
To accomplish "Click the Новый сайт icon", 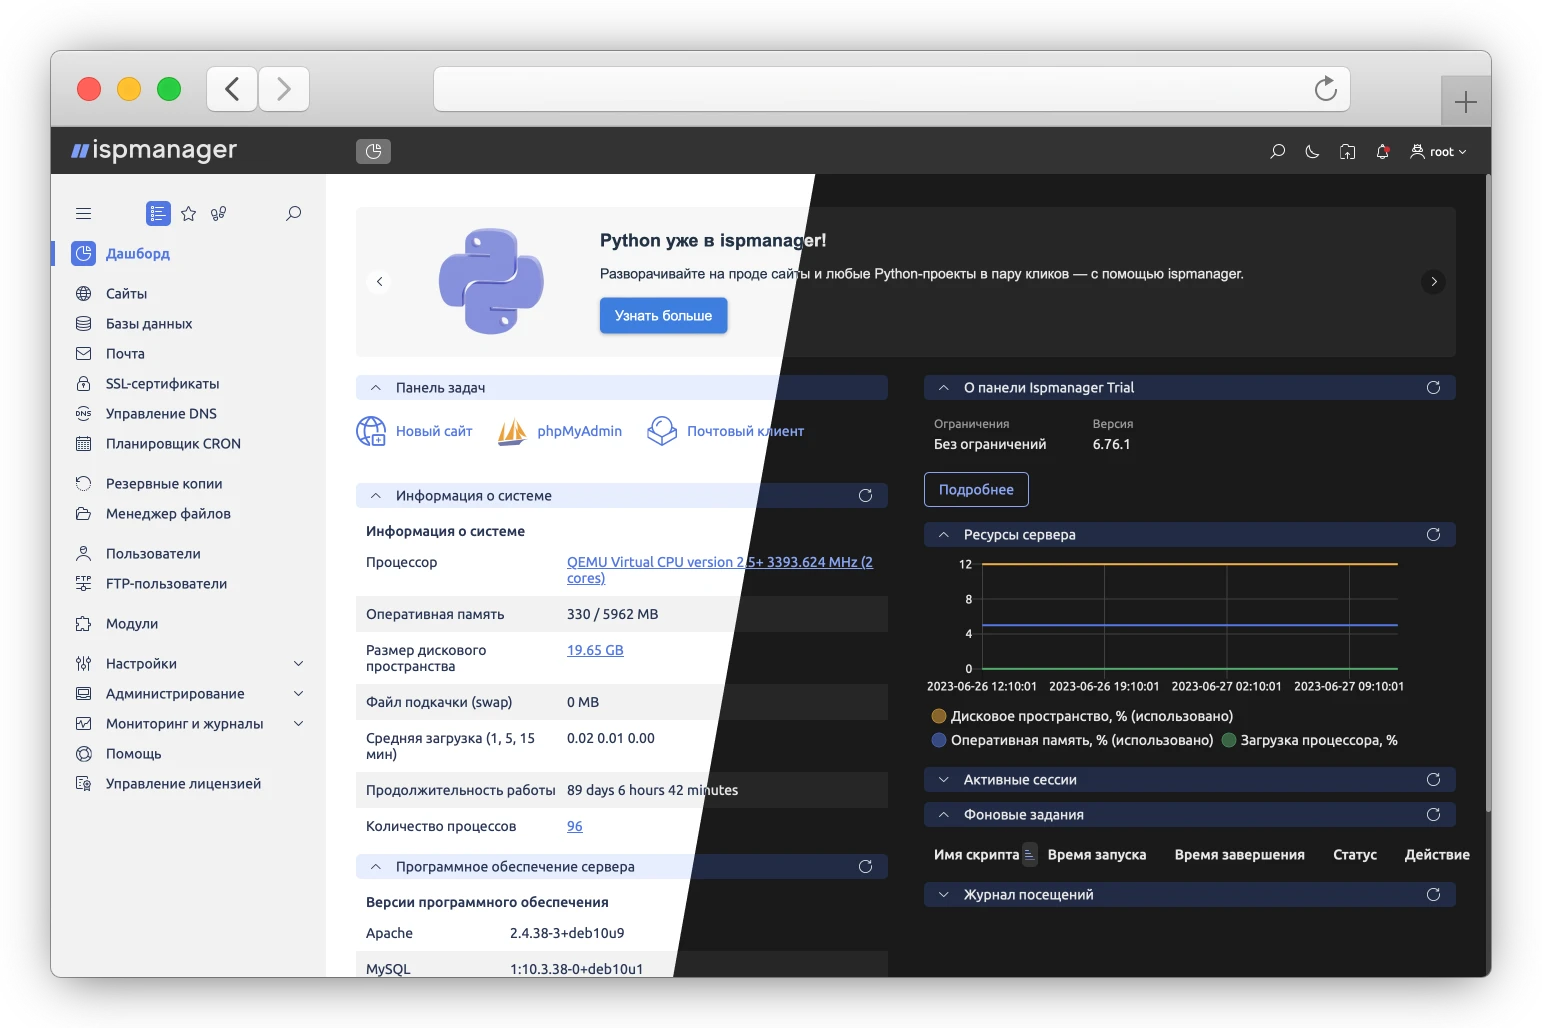I will (370, 431).
